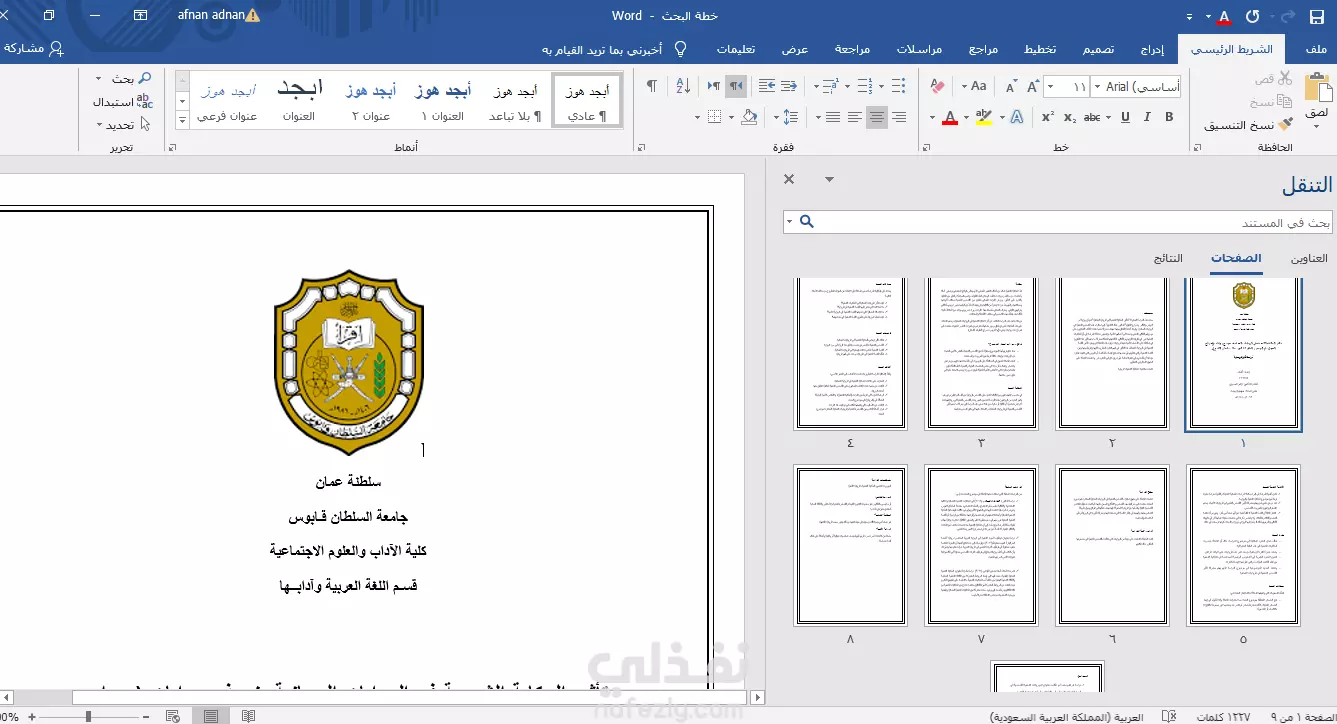
Task: Open the ملف (File) tab
Action: pyautogui.click(x=1316, y=49)
